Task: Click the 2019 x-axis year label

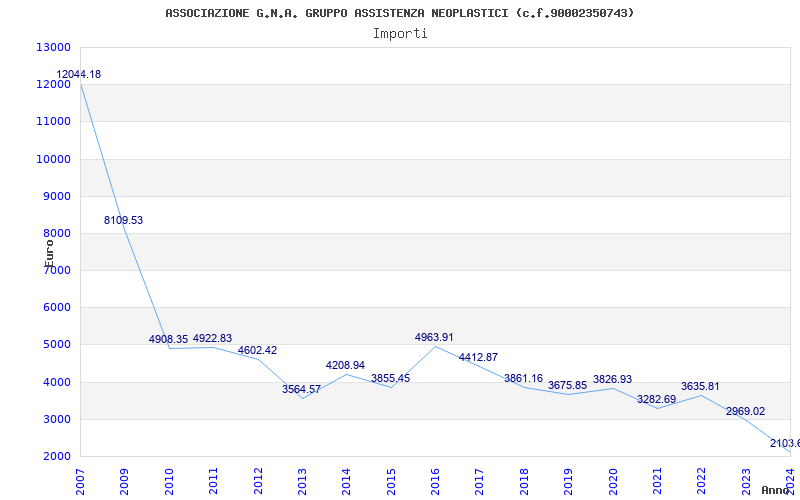Action: point(568,481)
